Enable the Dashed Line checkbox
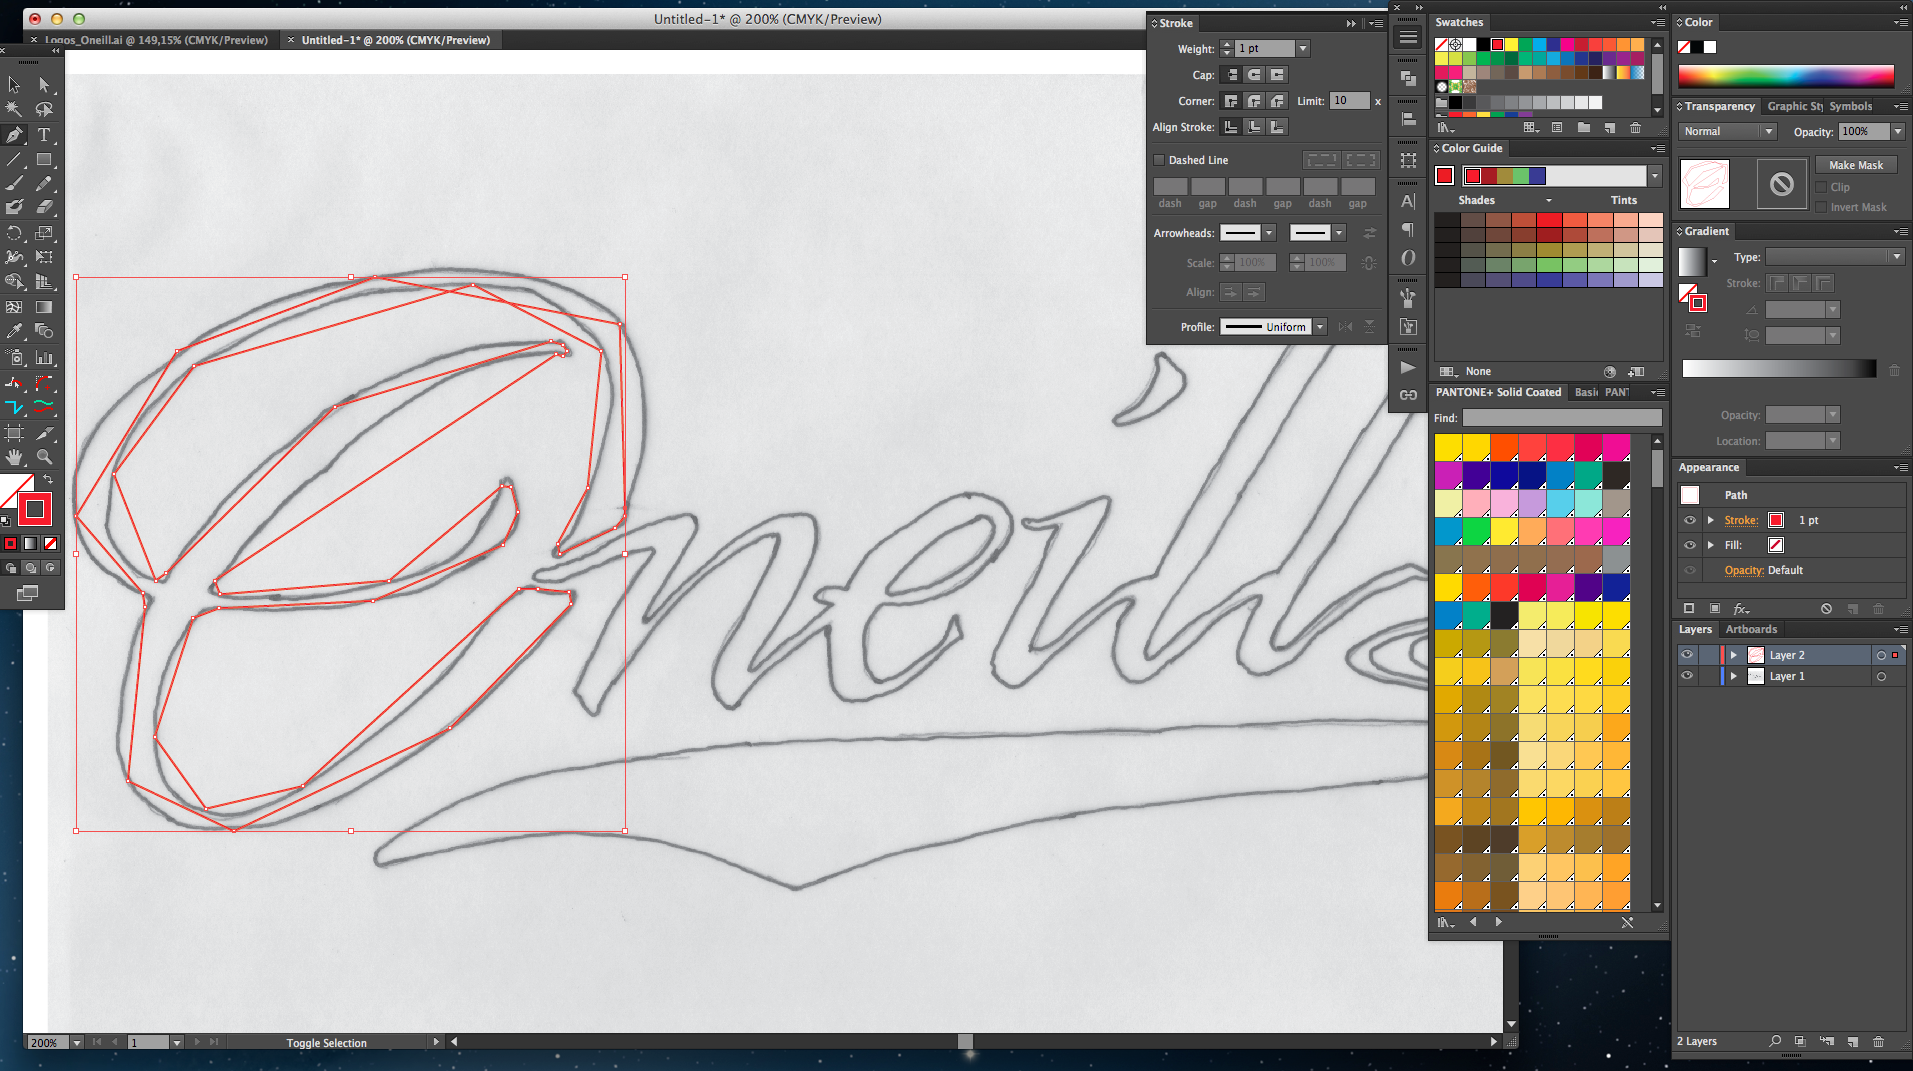This screenshot has width=1913, height=1071. point(1159,160)
